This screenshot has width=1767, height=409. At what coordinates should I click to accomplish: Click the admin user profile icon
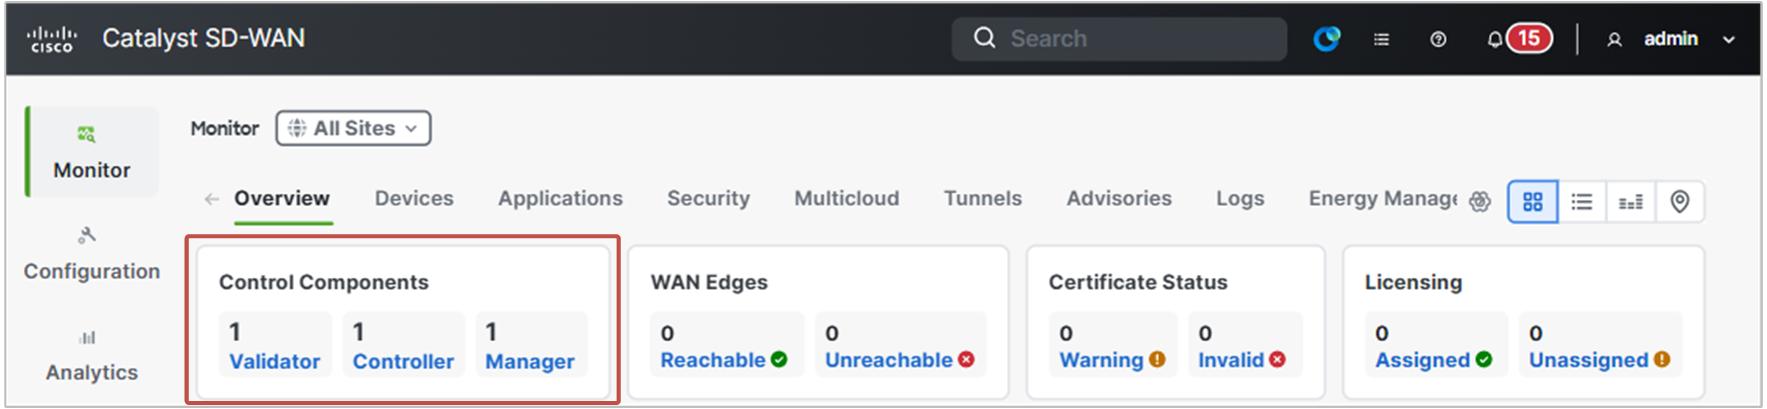point(1614,40)
